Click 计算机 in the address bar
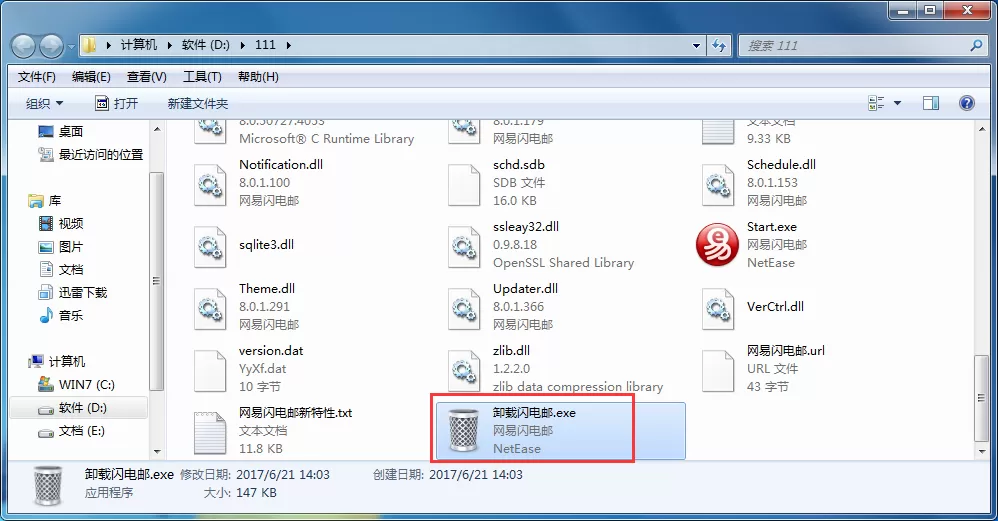Image resolution: width=998 pixels, height=521 pixels. (139, 45)
